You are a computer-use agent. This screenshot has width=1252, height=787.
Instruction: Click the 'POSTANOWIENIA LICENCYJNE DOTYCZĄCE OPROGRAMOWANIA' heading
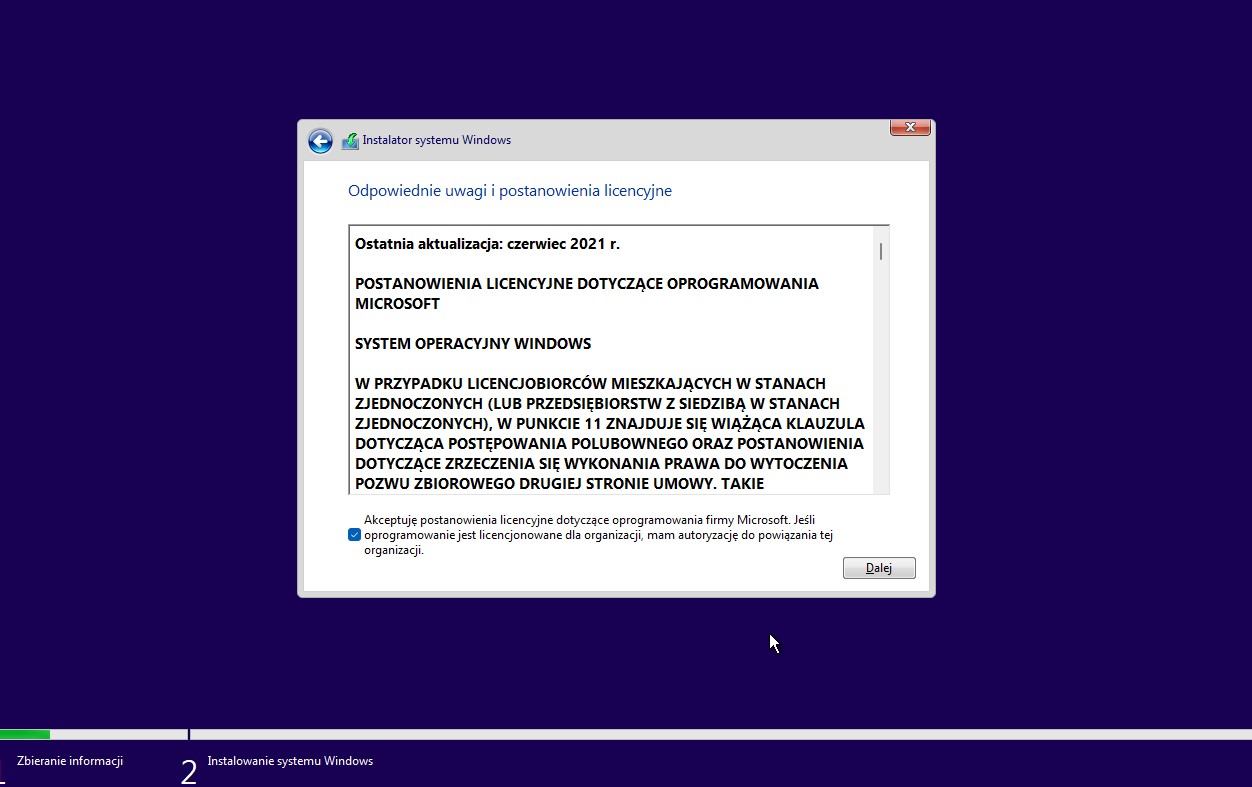tap(586, 284)
